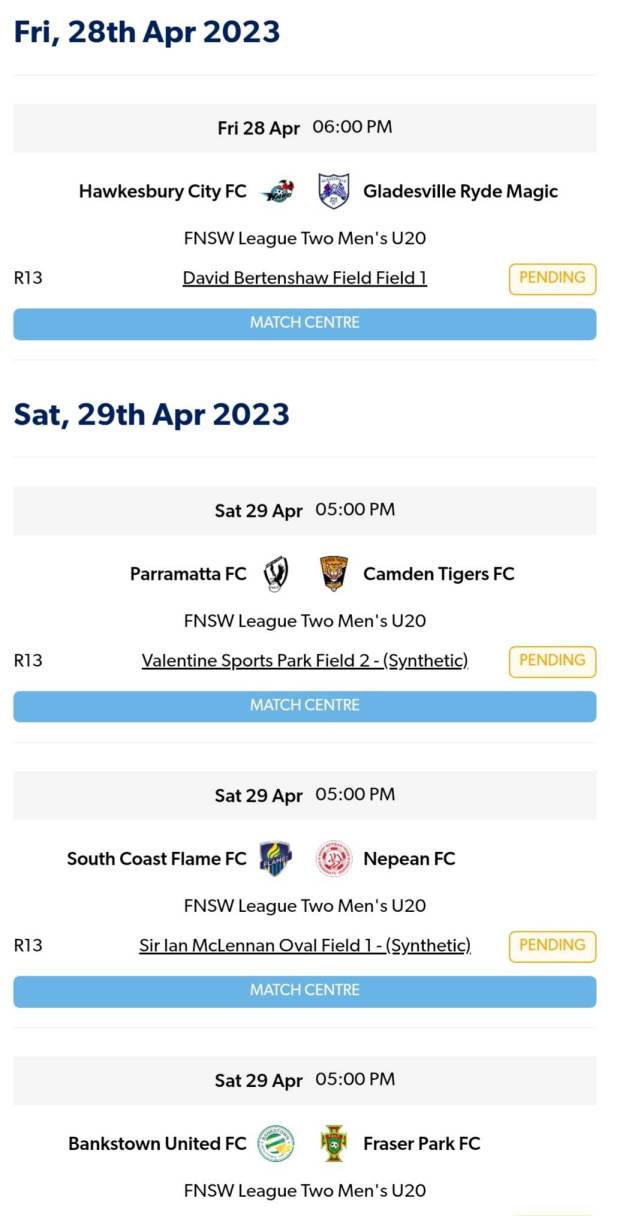617x1216 pixels.
Task: Open Match Centre for Parramatta versus Camden
Action: tap(305, 705)
